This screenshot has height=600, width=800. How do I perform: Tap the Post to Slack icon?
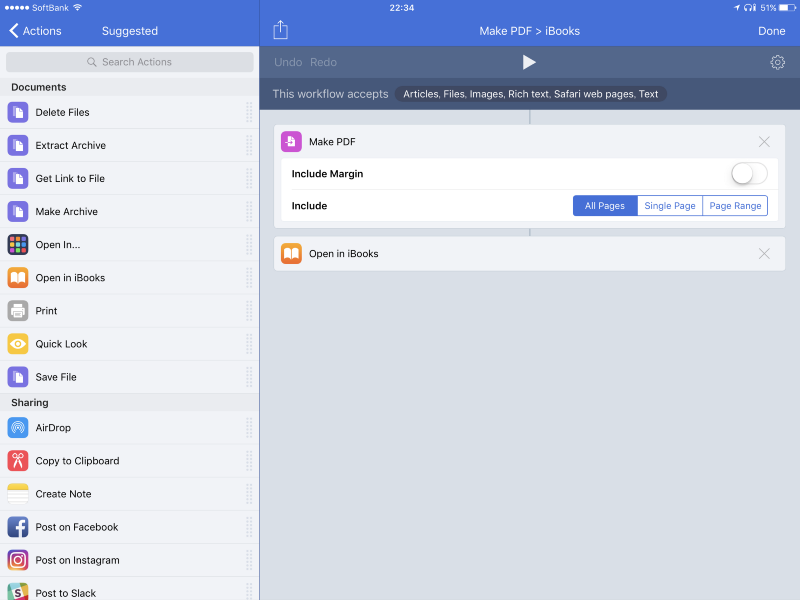tap(18, 592)
